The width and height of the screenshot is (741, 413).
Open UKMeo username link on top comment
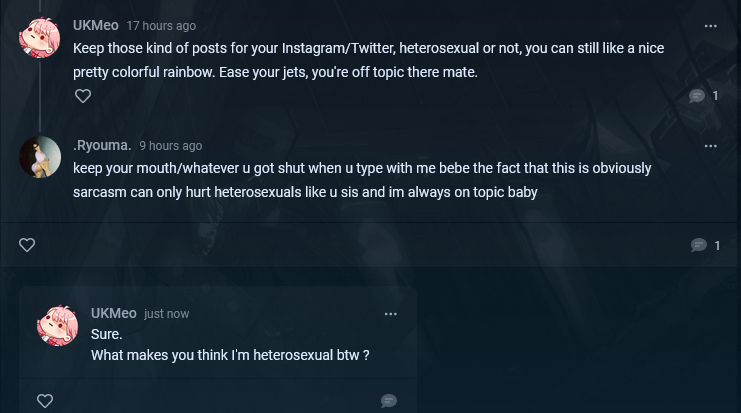tap(96, 25)
